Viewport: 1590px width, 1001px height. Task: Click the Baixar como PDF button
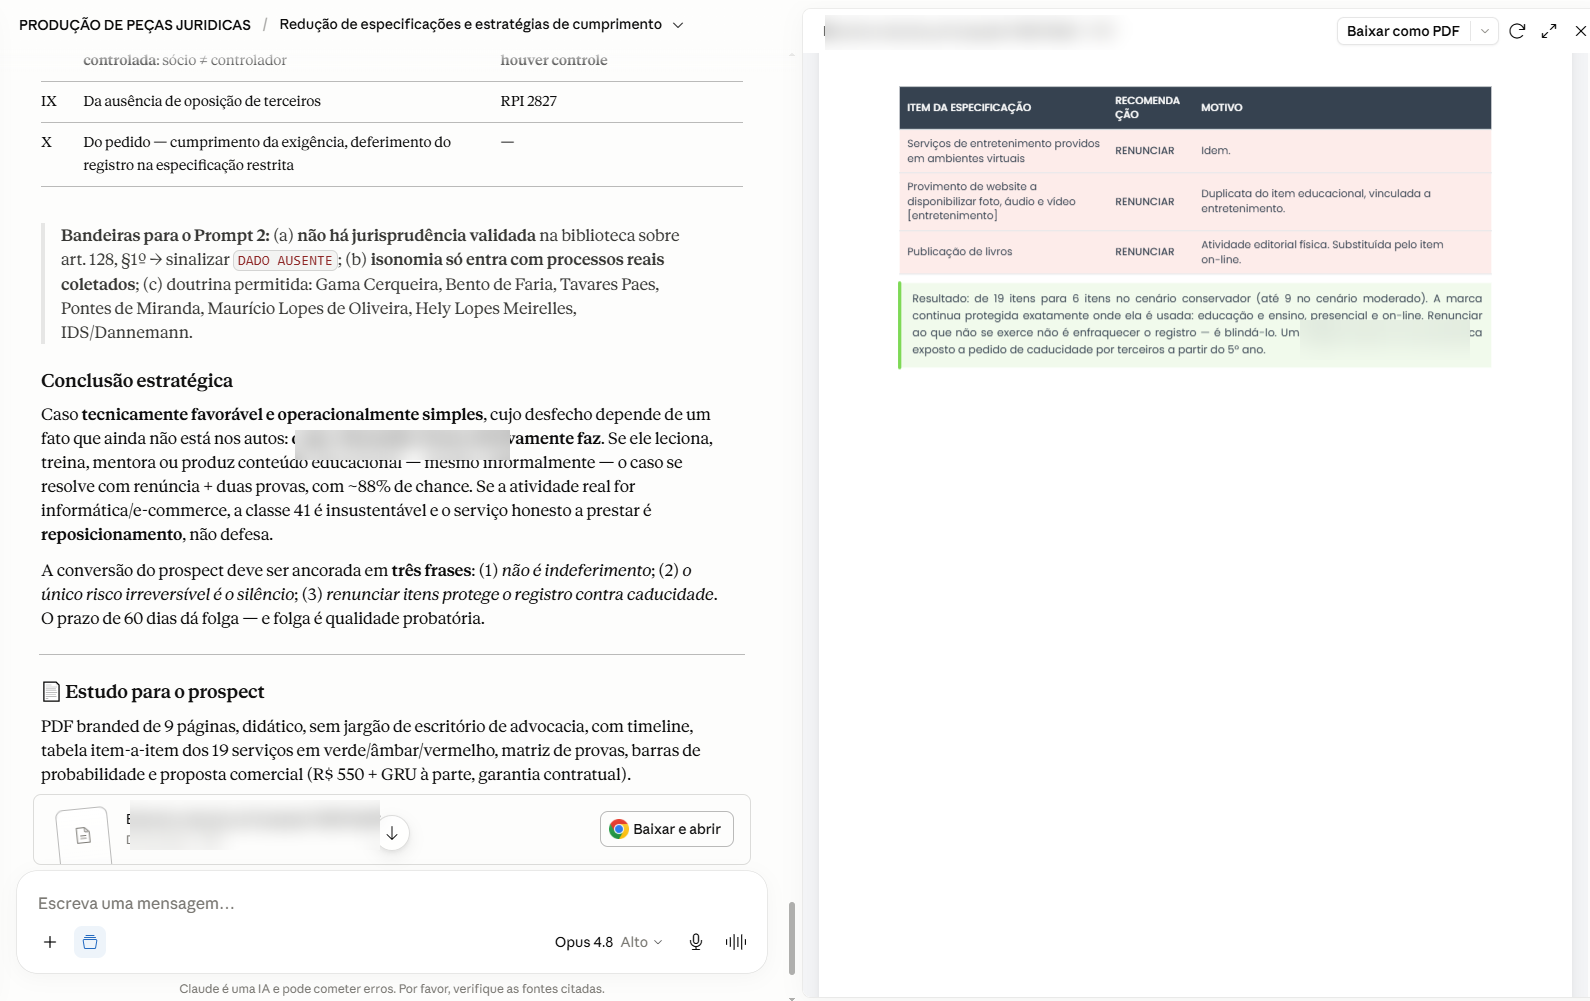click(1403, 31)
